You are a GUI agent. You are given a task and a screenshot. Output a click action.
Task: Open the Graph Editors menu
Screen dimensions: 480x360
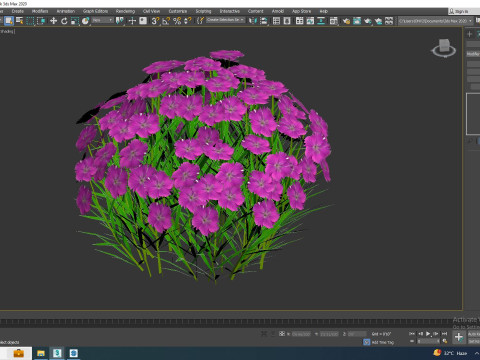[95, 11]
